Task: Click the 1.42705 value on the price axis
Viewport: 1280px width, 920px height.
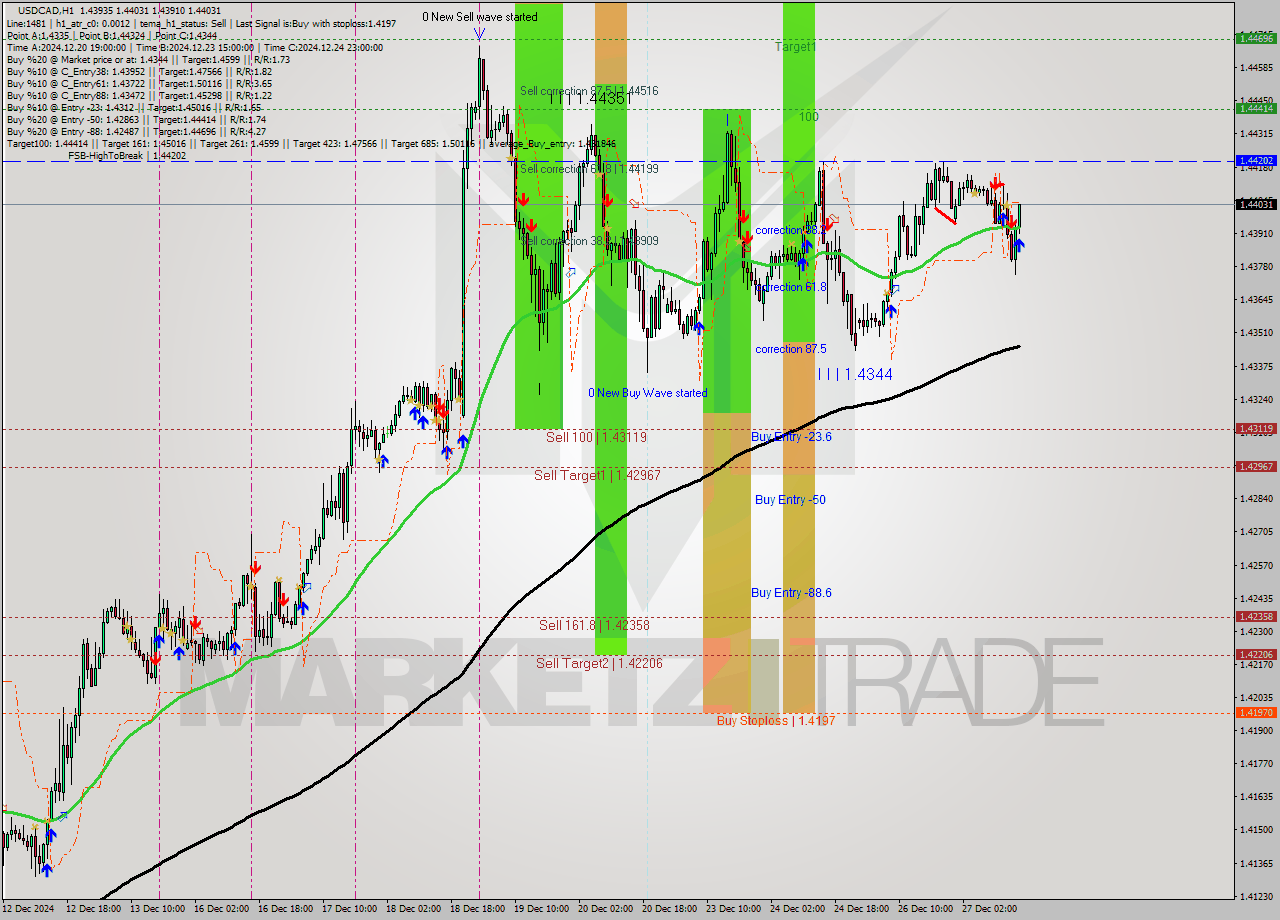Action: click(x=1256, y=532)
